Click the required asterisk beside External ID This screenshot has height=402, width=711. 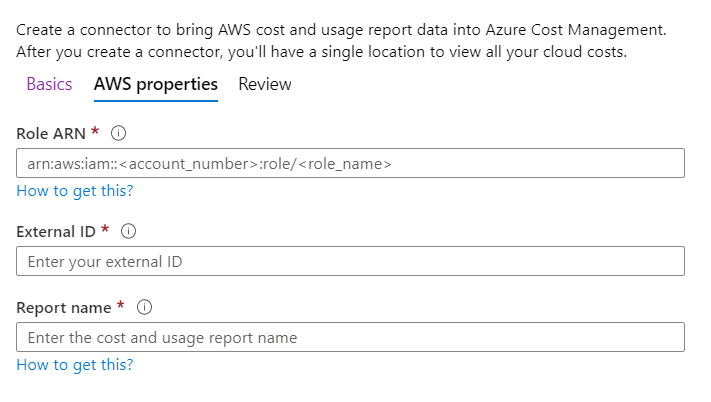[x=105, y=229]
